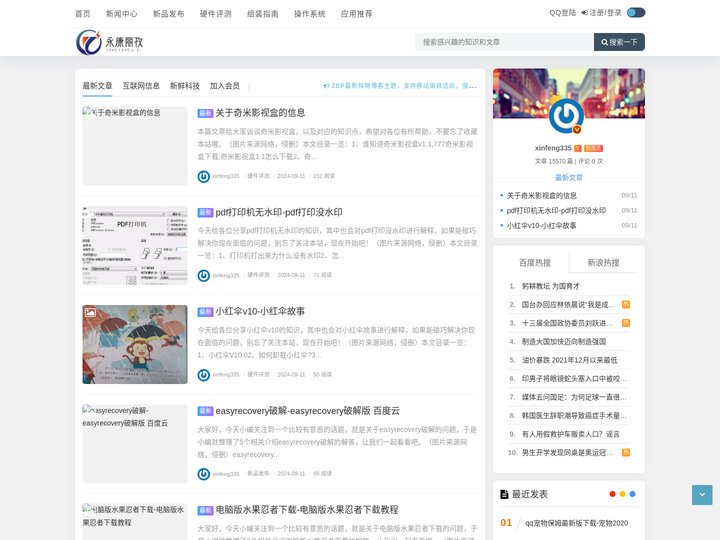This screenshot has width=720, height=540.
Task: Open article easyrecovery破解 百度云 title
Action: tap(308, 411)
